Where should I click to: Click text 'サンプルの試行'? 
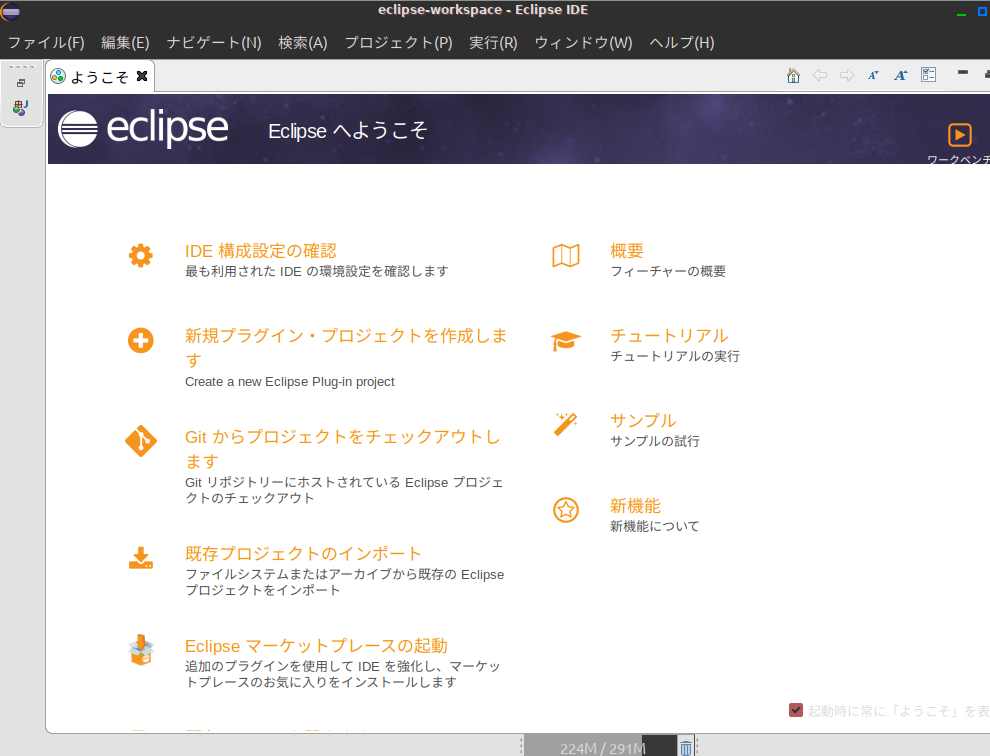click(655, 441)
